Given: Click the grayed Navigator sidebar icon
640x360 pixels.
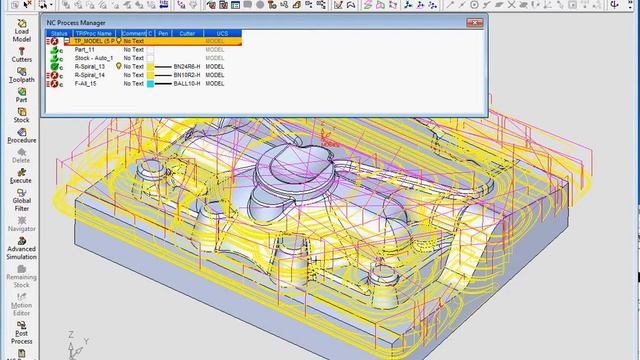Looking at the screenshot, I should click(22, 224).
